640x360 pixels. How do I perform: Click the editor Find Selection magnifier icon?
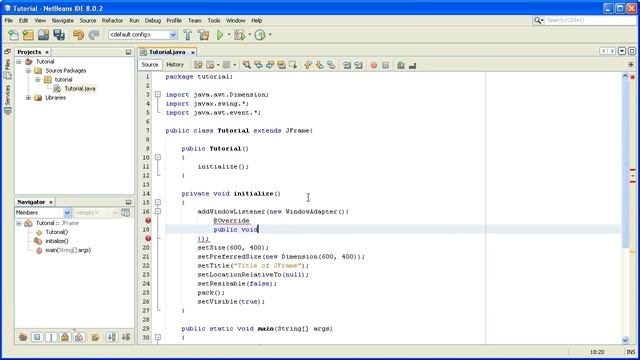tap(247, 65)
